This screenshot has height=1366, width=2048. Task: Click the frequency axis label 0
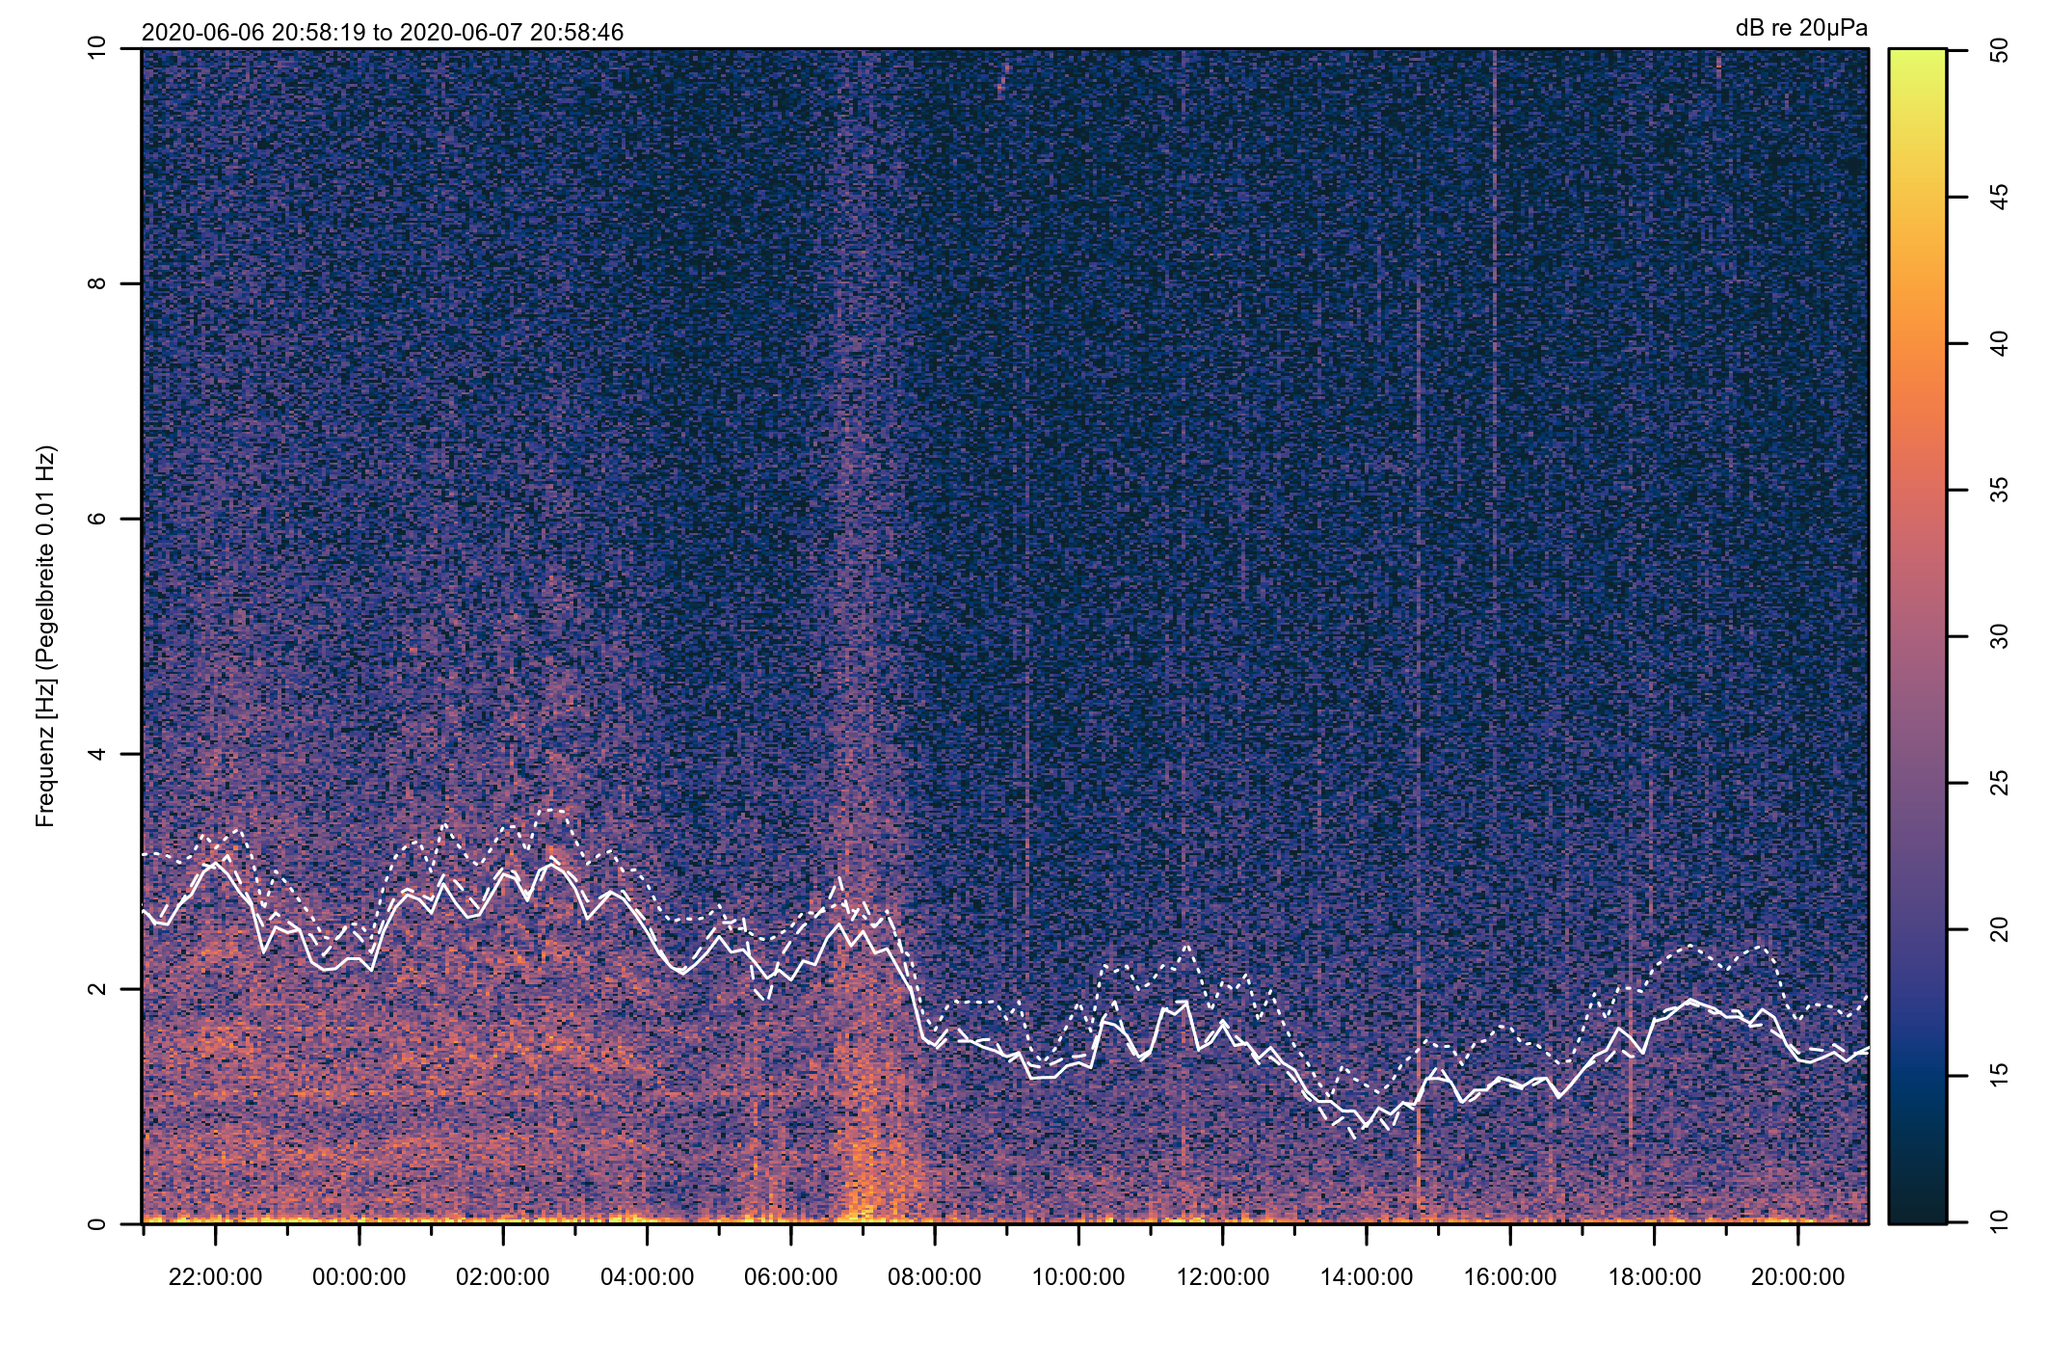[x=97, y=1224]
